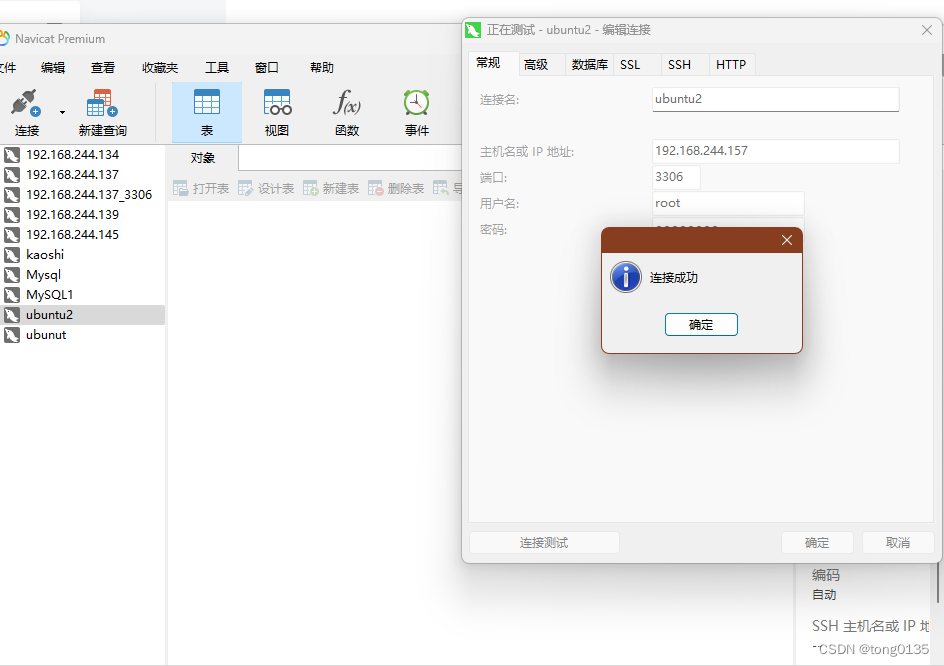Select the 表 (Table) toolbar icon
The image size is (944, 666).
pyautogui.click(x=206, y=102)
